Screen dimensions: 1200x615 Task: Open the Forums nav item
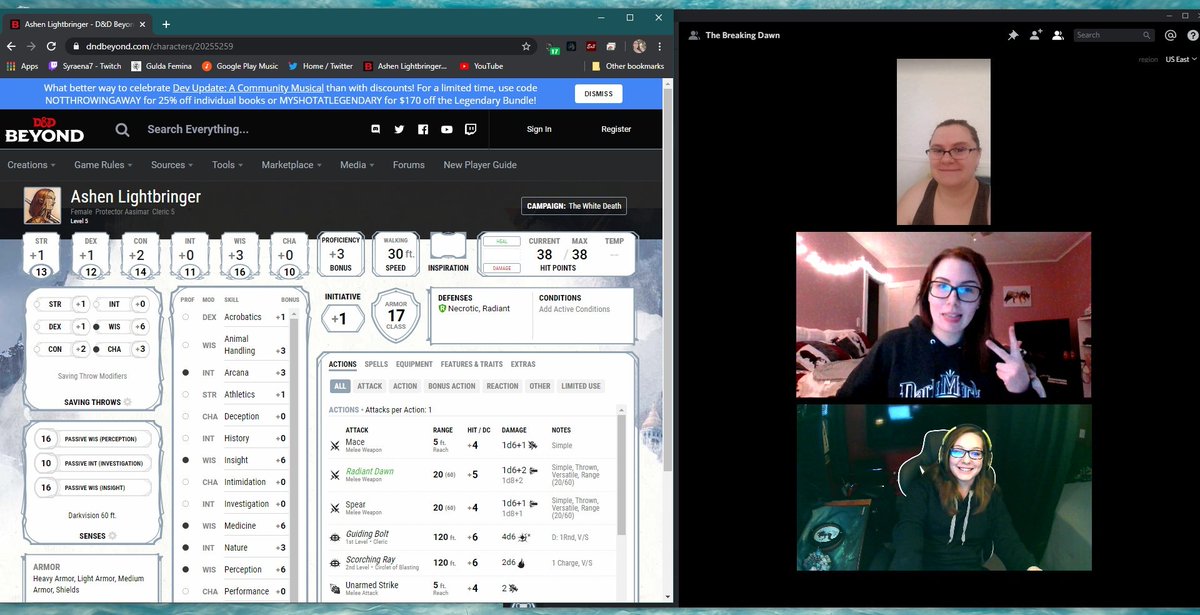coord(408,165)
